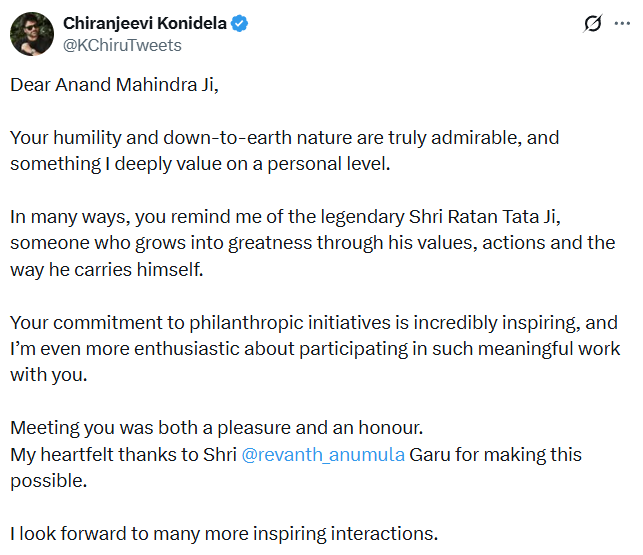The width and height of the screenshot is (643, 555).
Task: Click the word "possible." in the tweet
Action: pos(45,481)
